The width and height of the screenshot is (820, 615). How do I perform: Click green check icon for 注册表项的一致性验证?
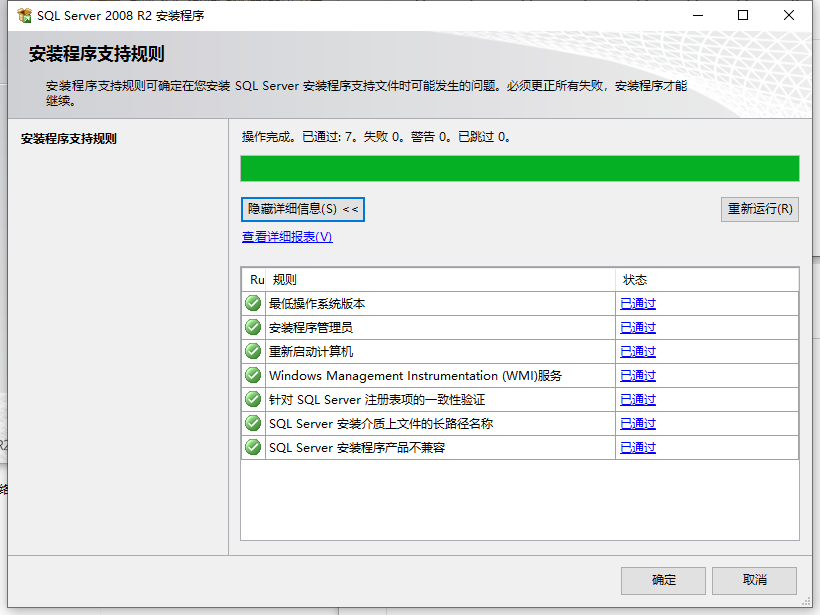[253, 400]
